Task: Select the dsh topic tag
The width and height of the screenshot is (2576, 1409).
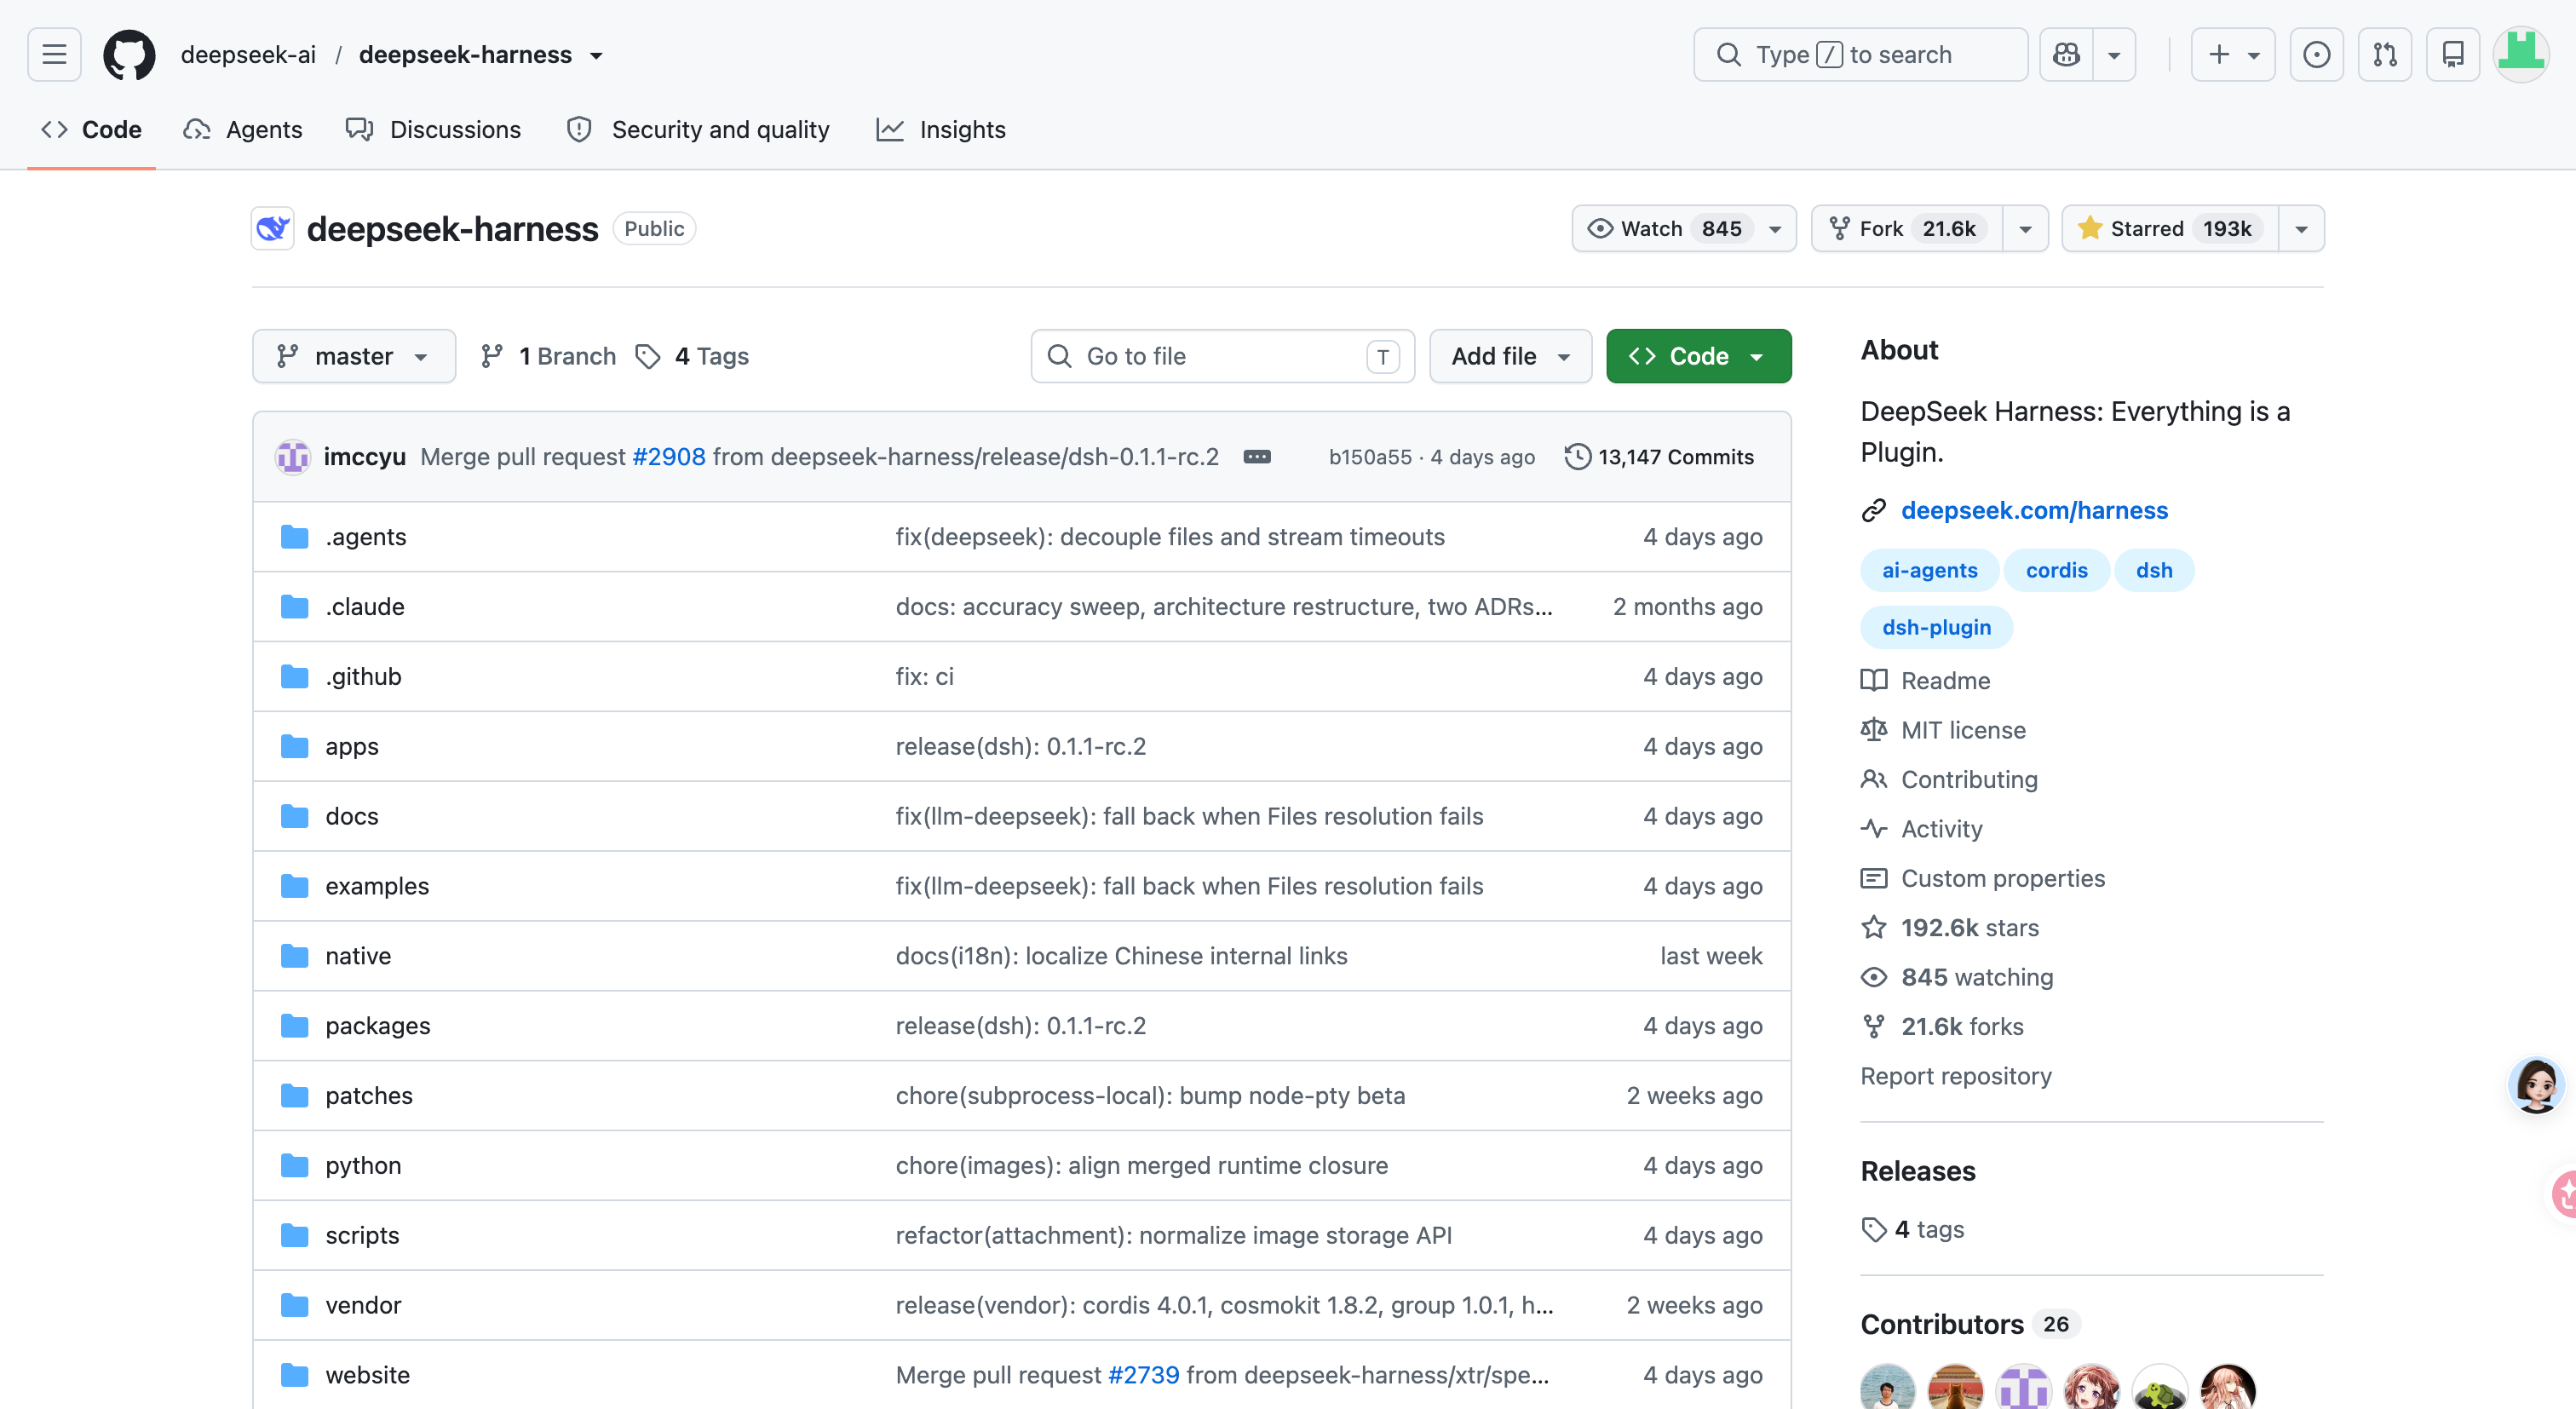Action: pos(2154,570)
